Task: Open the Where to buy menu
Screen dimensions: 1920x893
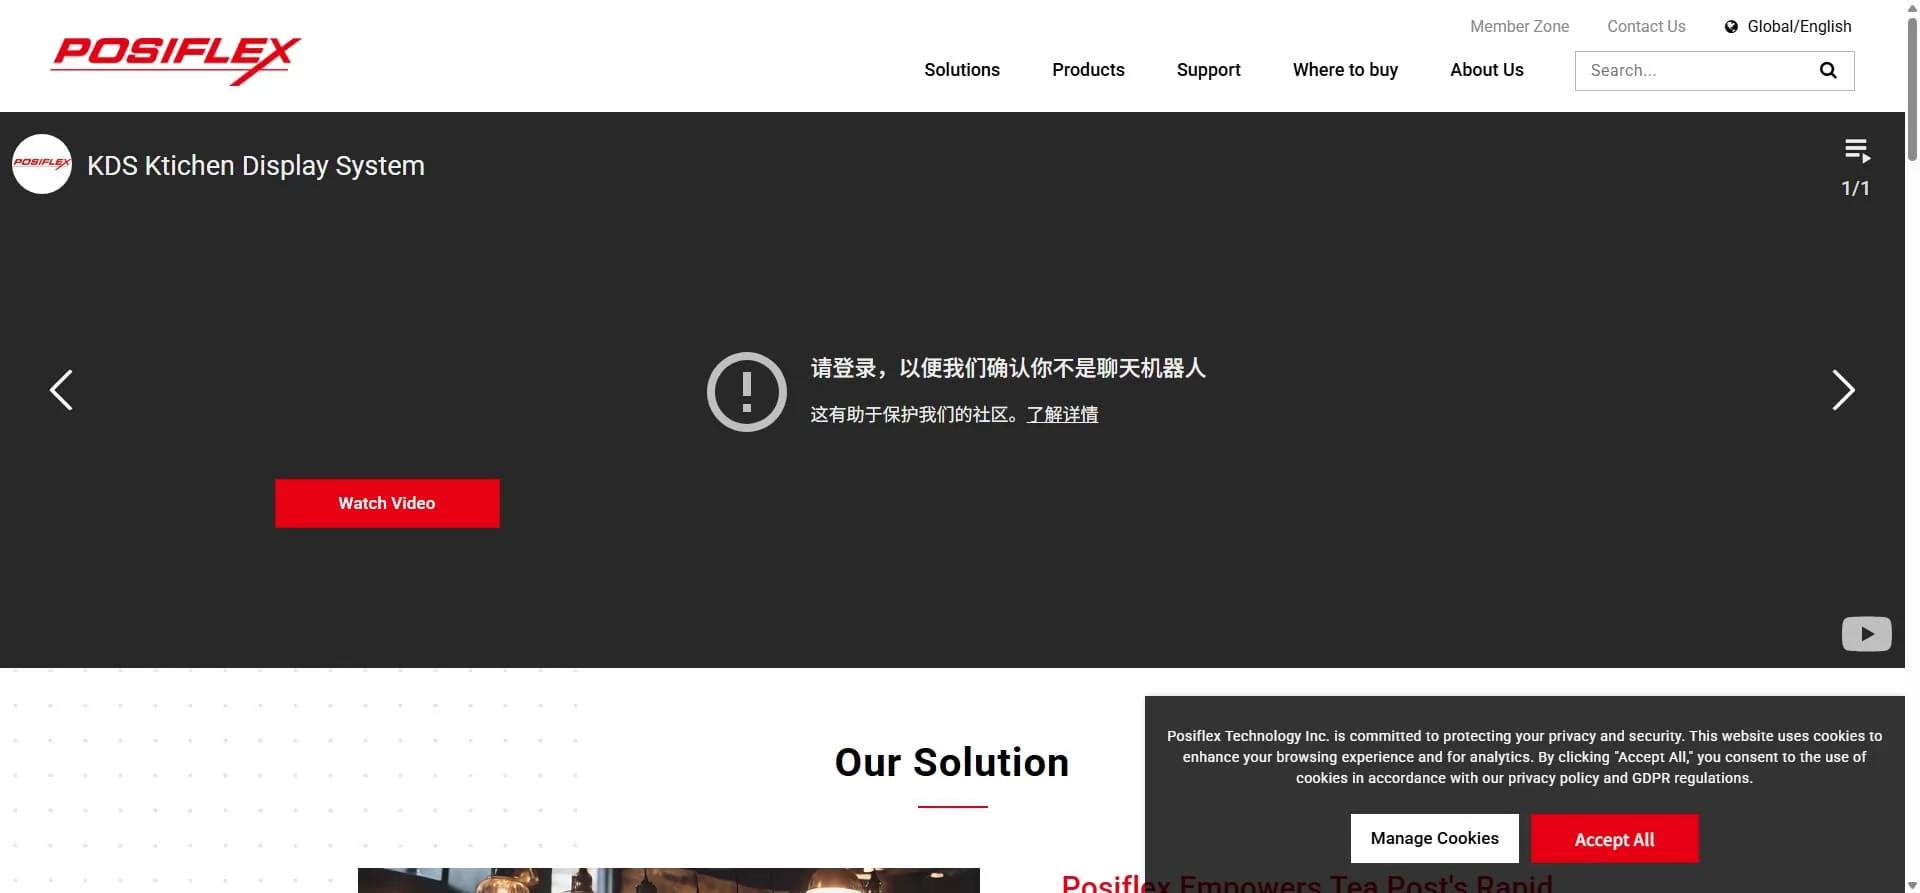Action: tap(1345, 70)
